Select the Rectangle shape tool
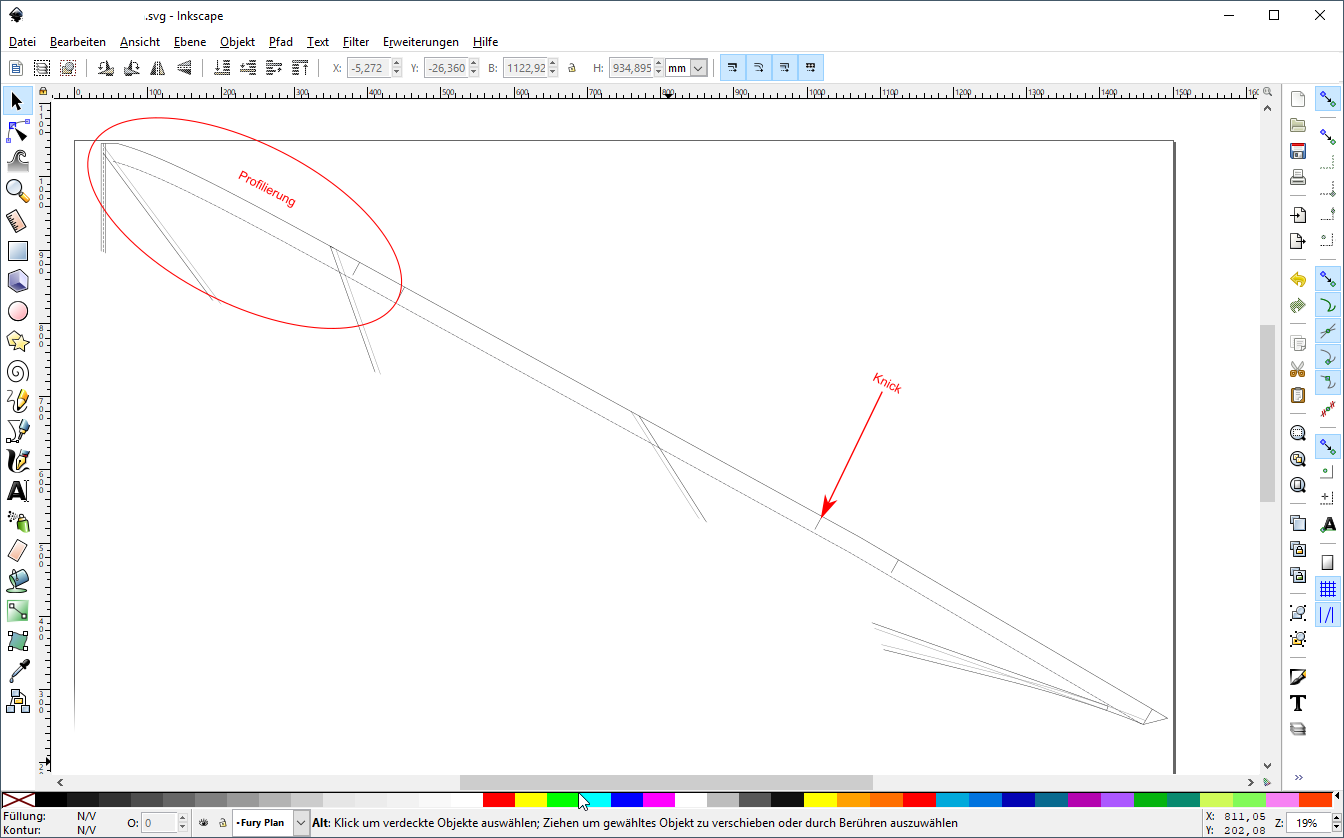1344x838 pixels. tap(18, 251)
